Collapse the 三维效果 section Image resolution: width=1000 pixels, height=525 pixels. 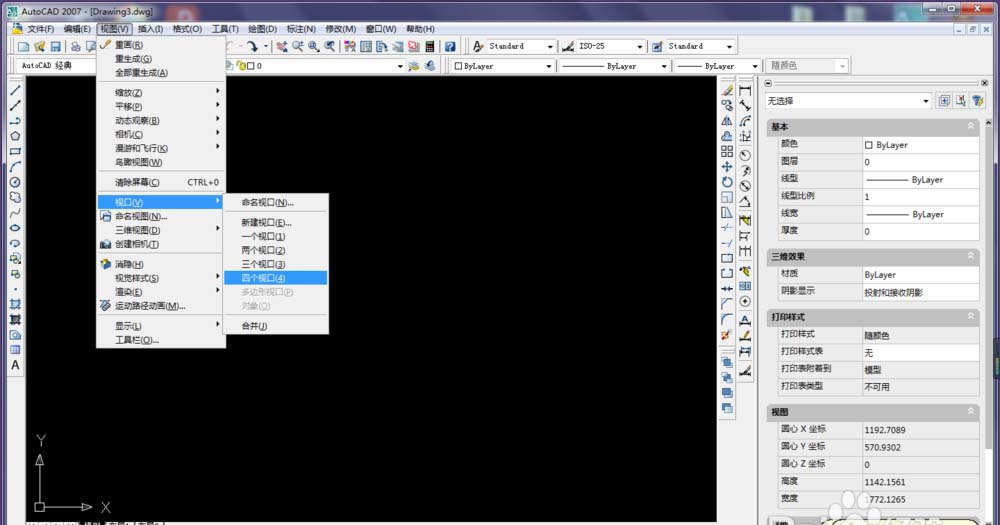(x=970, y=256)
